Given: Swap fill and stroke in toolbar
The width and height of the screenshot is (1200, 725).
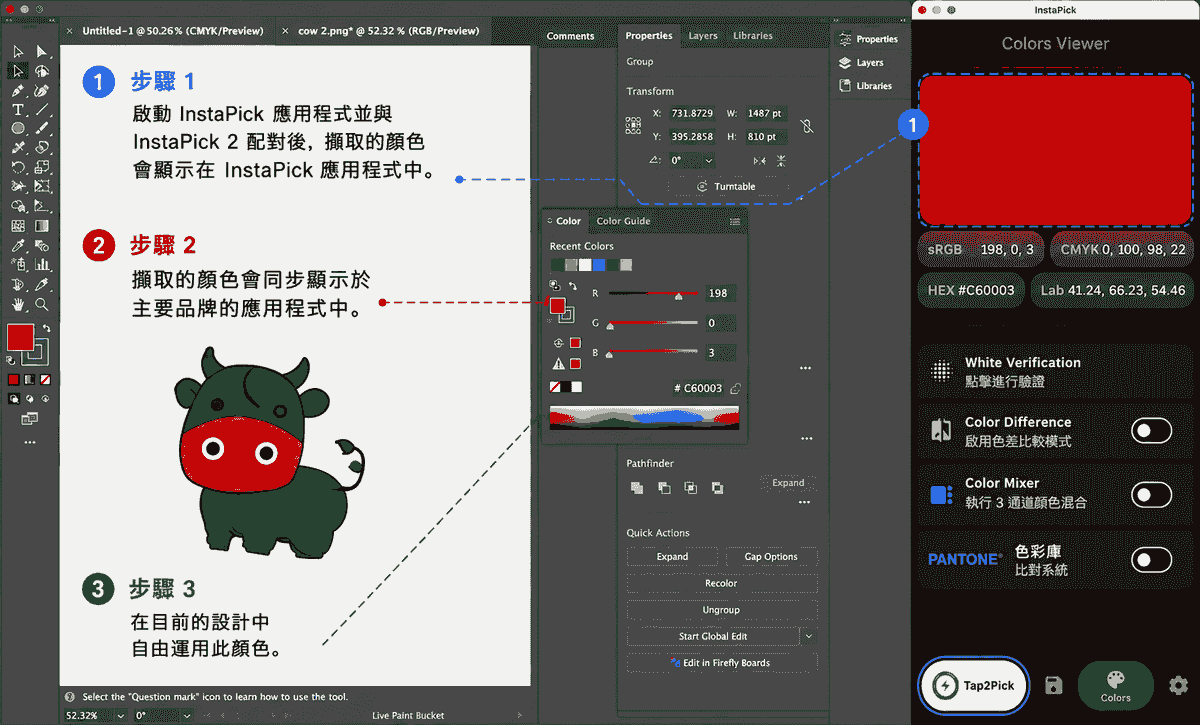Looking at the screenshot, I should tap(46, 328).
